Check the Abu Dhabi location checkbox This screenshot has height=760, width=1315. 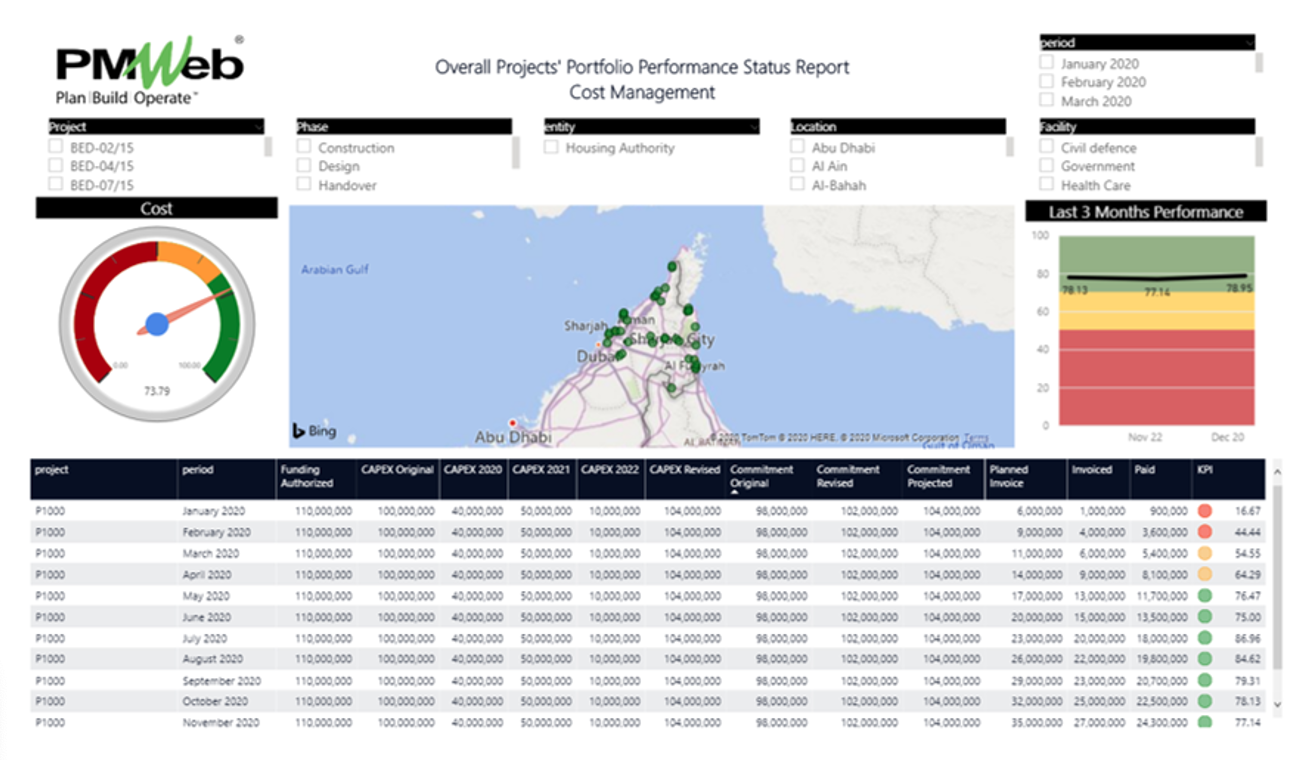pos(797,147)
